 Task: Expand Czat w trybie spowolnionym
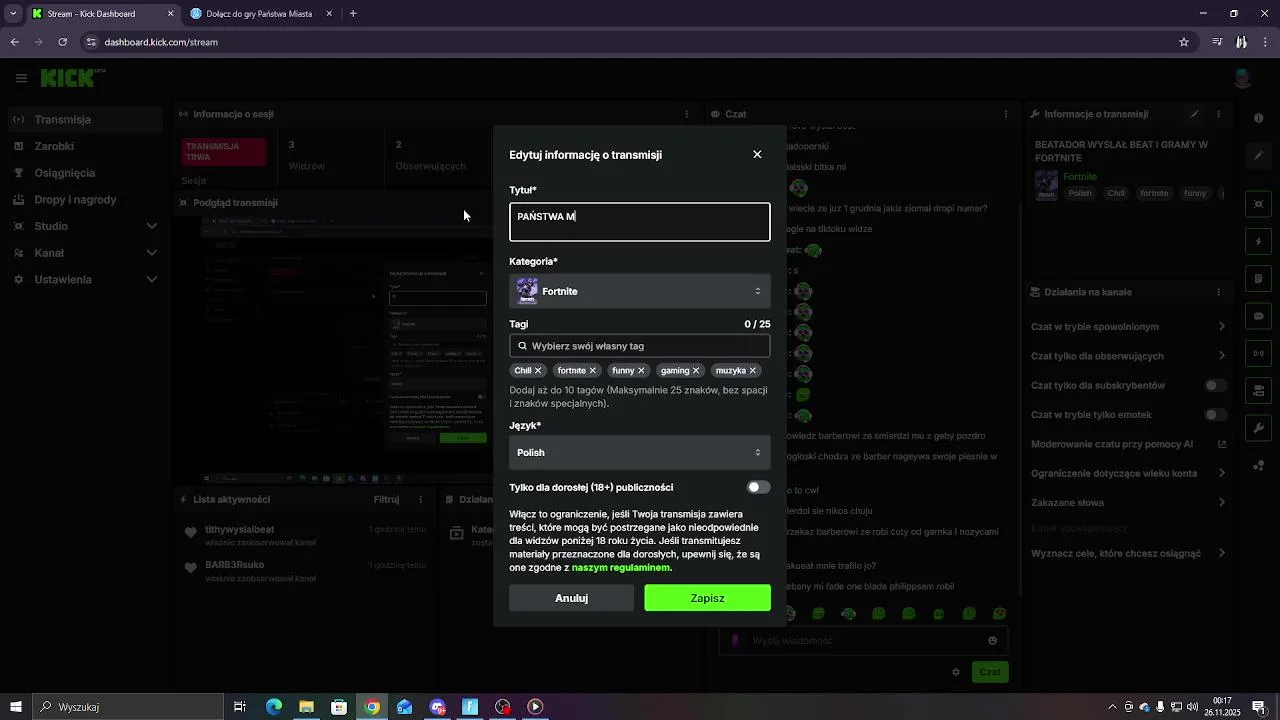tap(1129, 327)
